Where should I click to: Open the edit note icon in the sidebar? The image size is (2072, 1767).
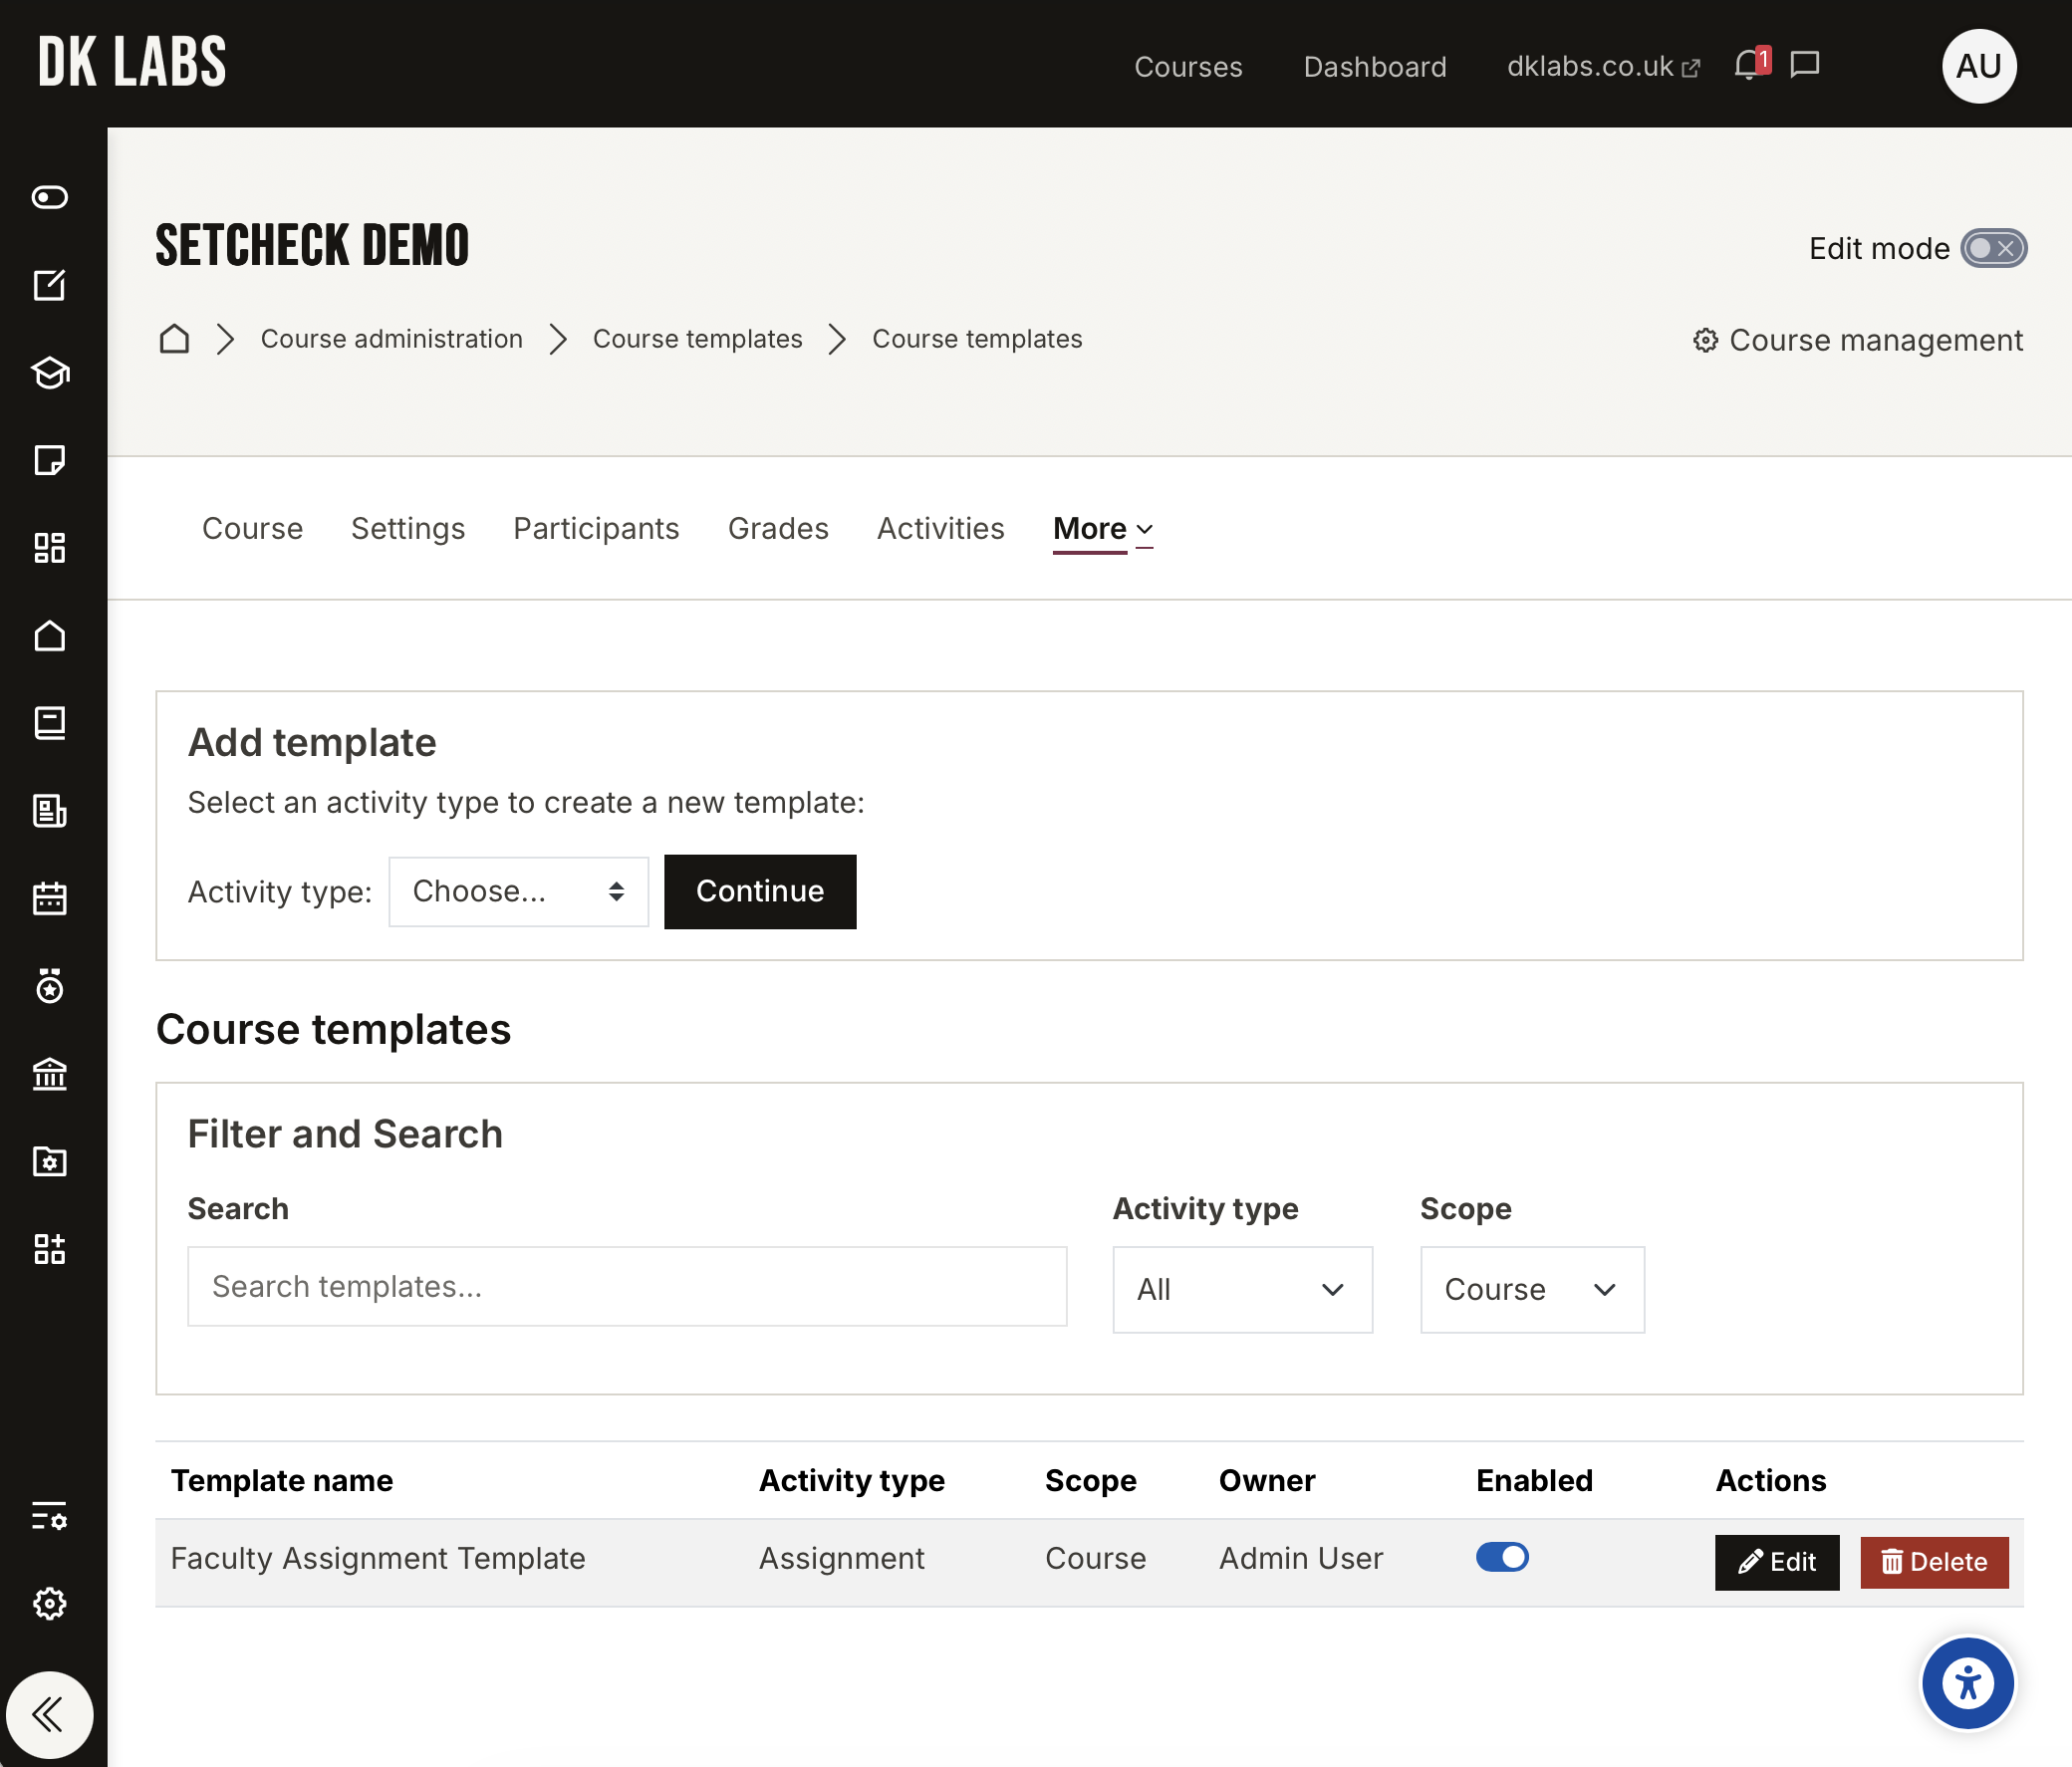[50, 285]
